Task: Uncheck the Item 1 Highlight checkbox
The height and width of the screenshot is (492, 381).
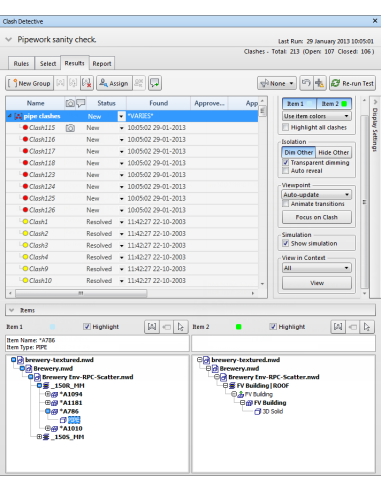Action: coord(87,327)
